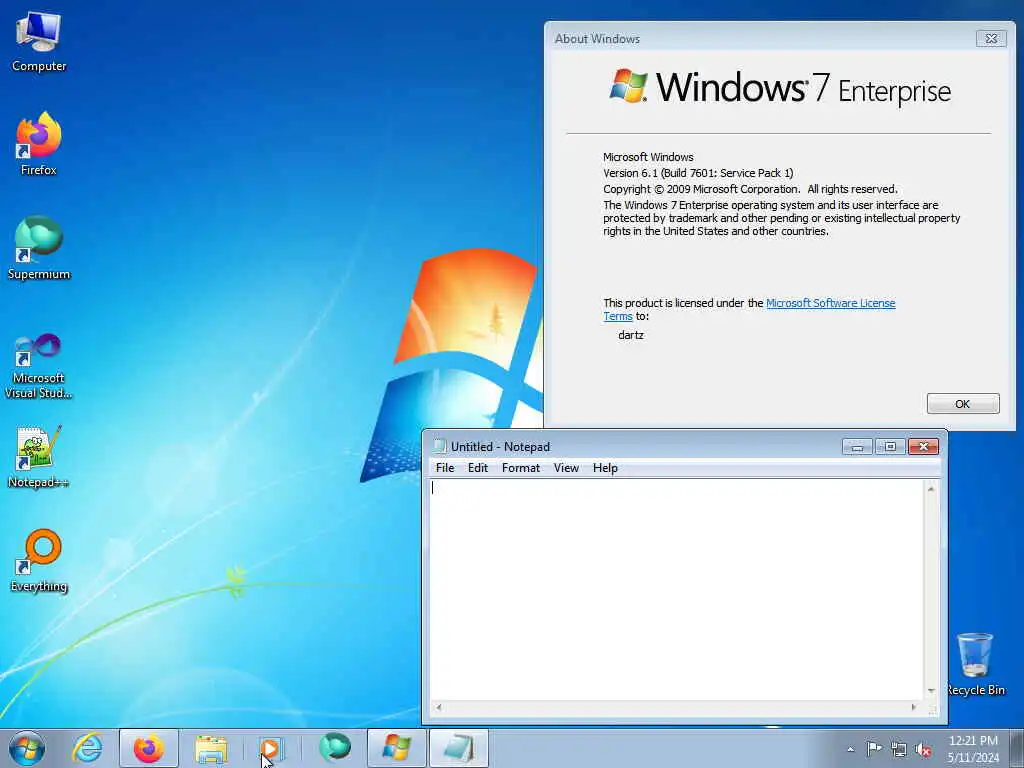Viewport: 1024px width, 768px height.
Task: Click the Show desktop strip
Action: 1017,749
